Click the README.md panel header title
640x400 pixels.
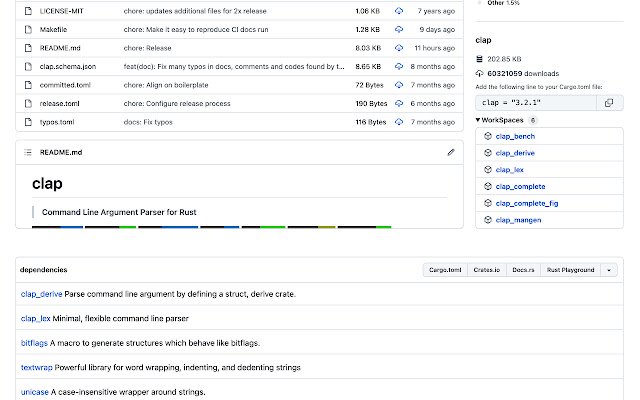(61, 152)
